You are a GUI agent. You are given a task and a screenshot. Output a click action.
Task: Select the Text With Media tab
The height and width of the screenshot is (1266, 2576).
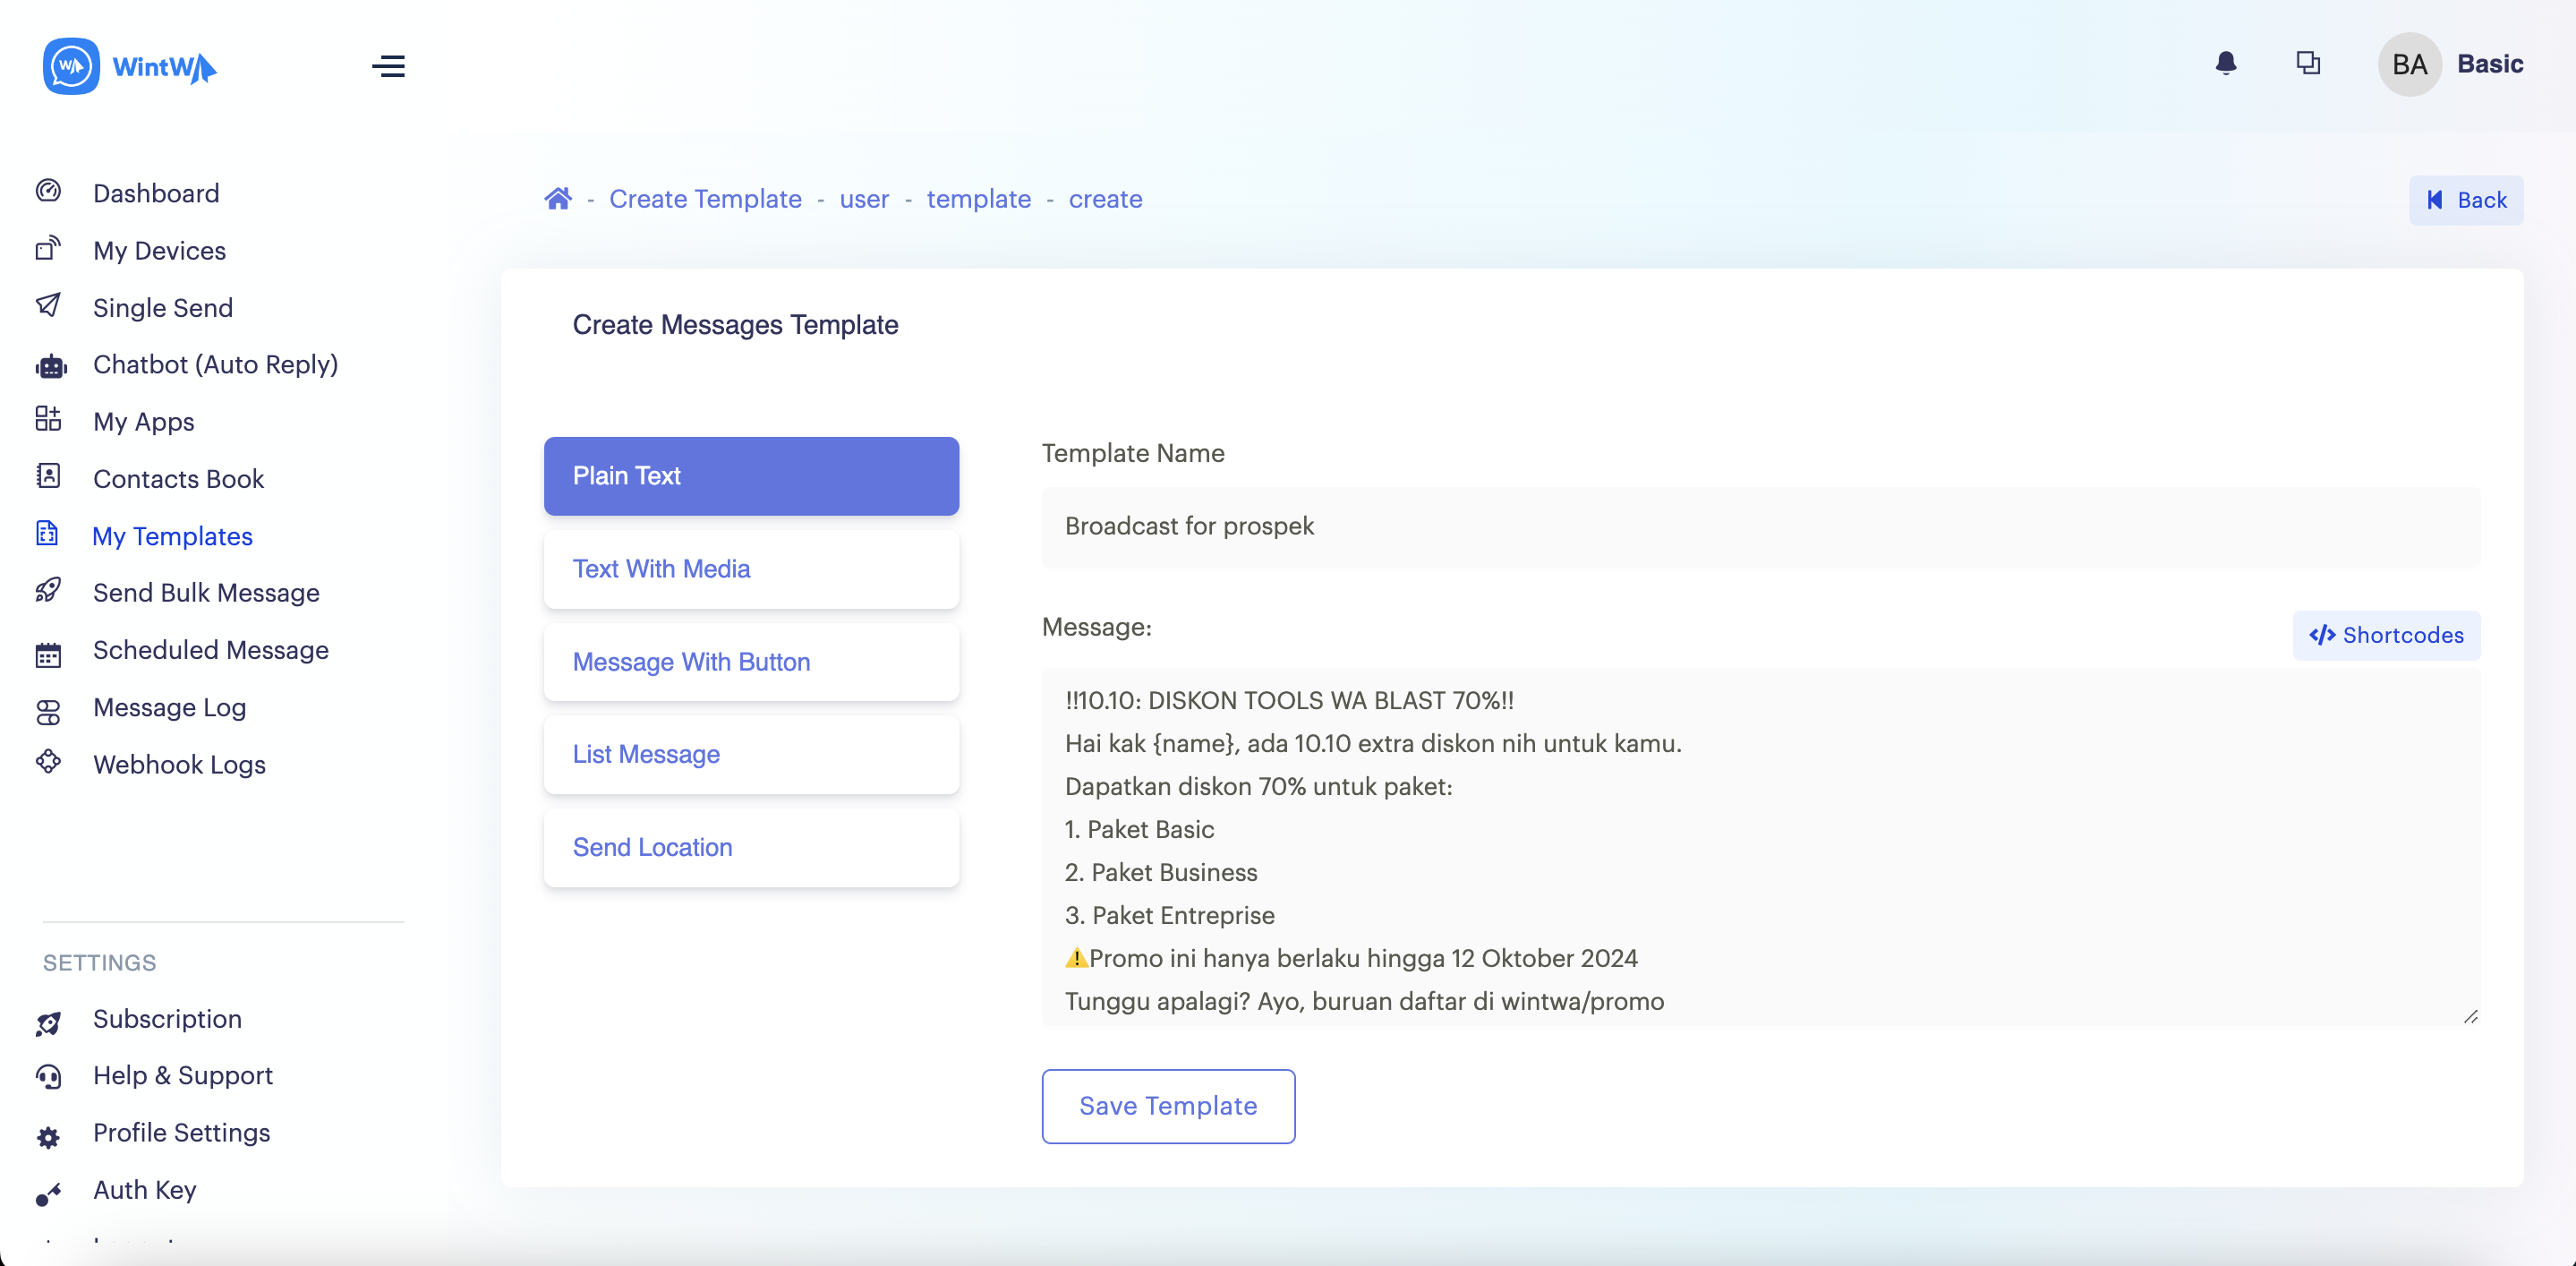pyautogui.click(x=751, y=569)
